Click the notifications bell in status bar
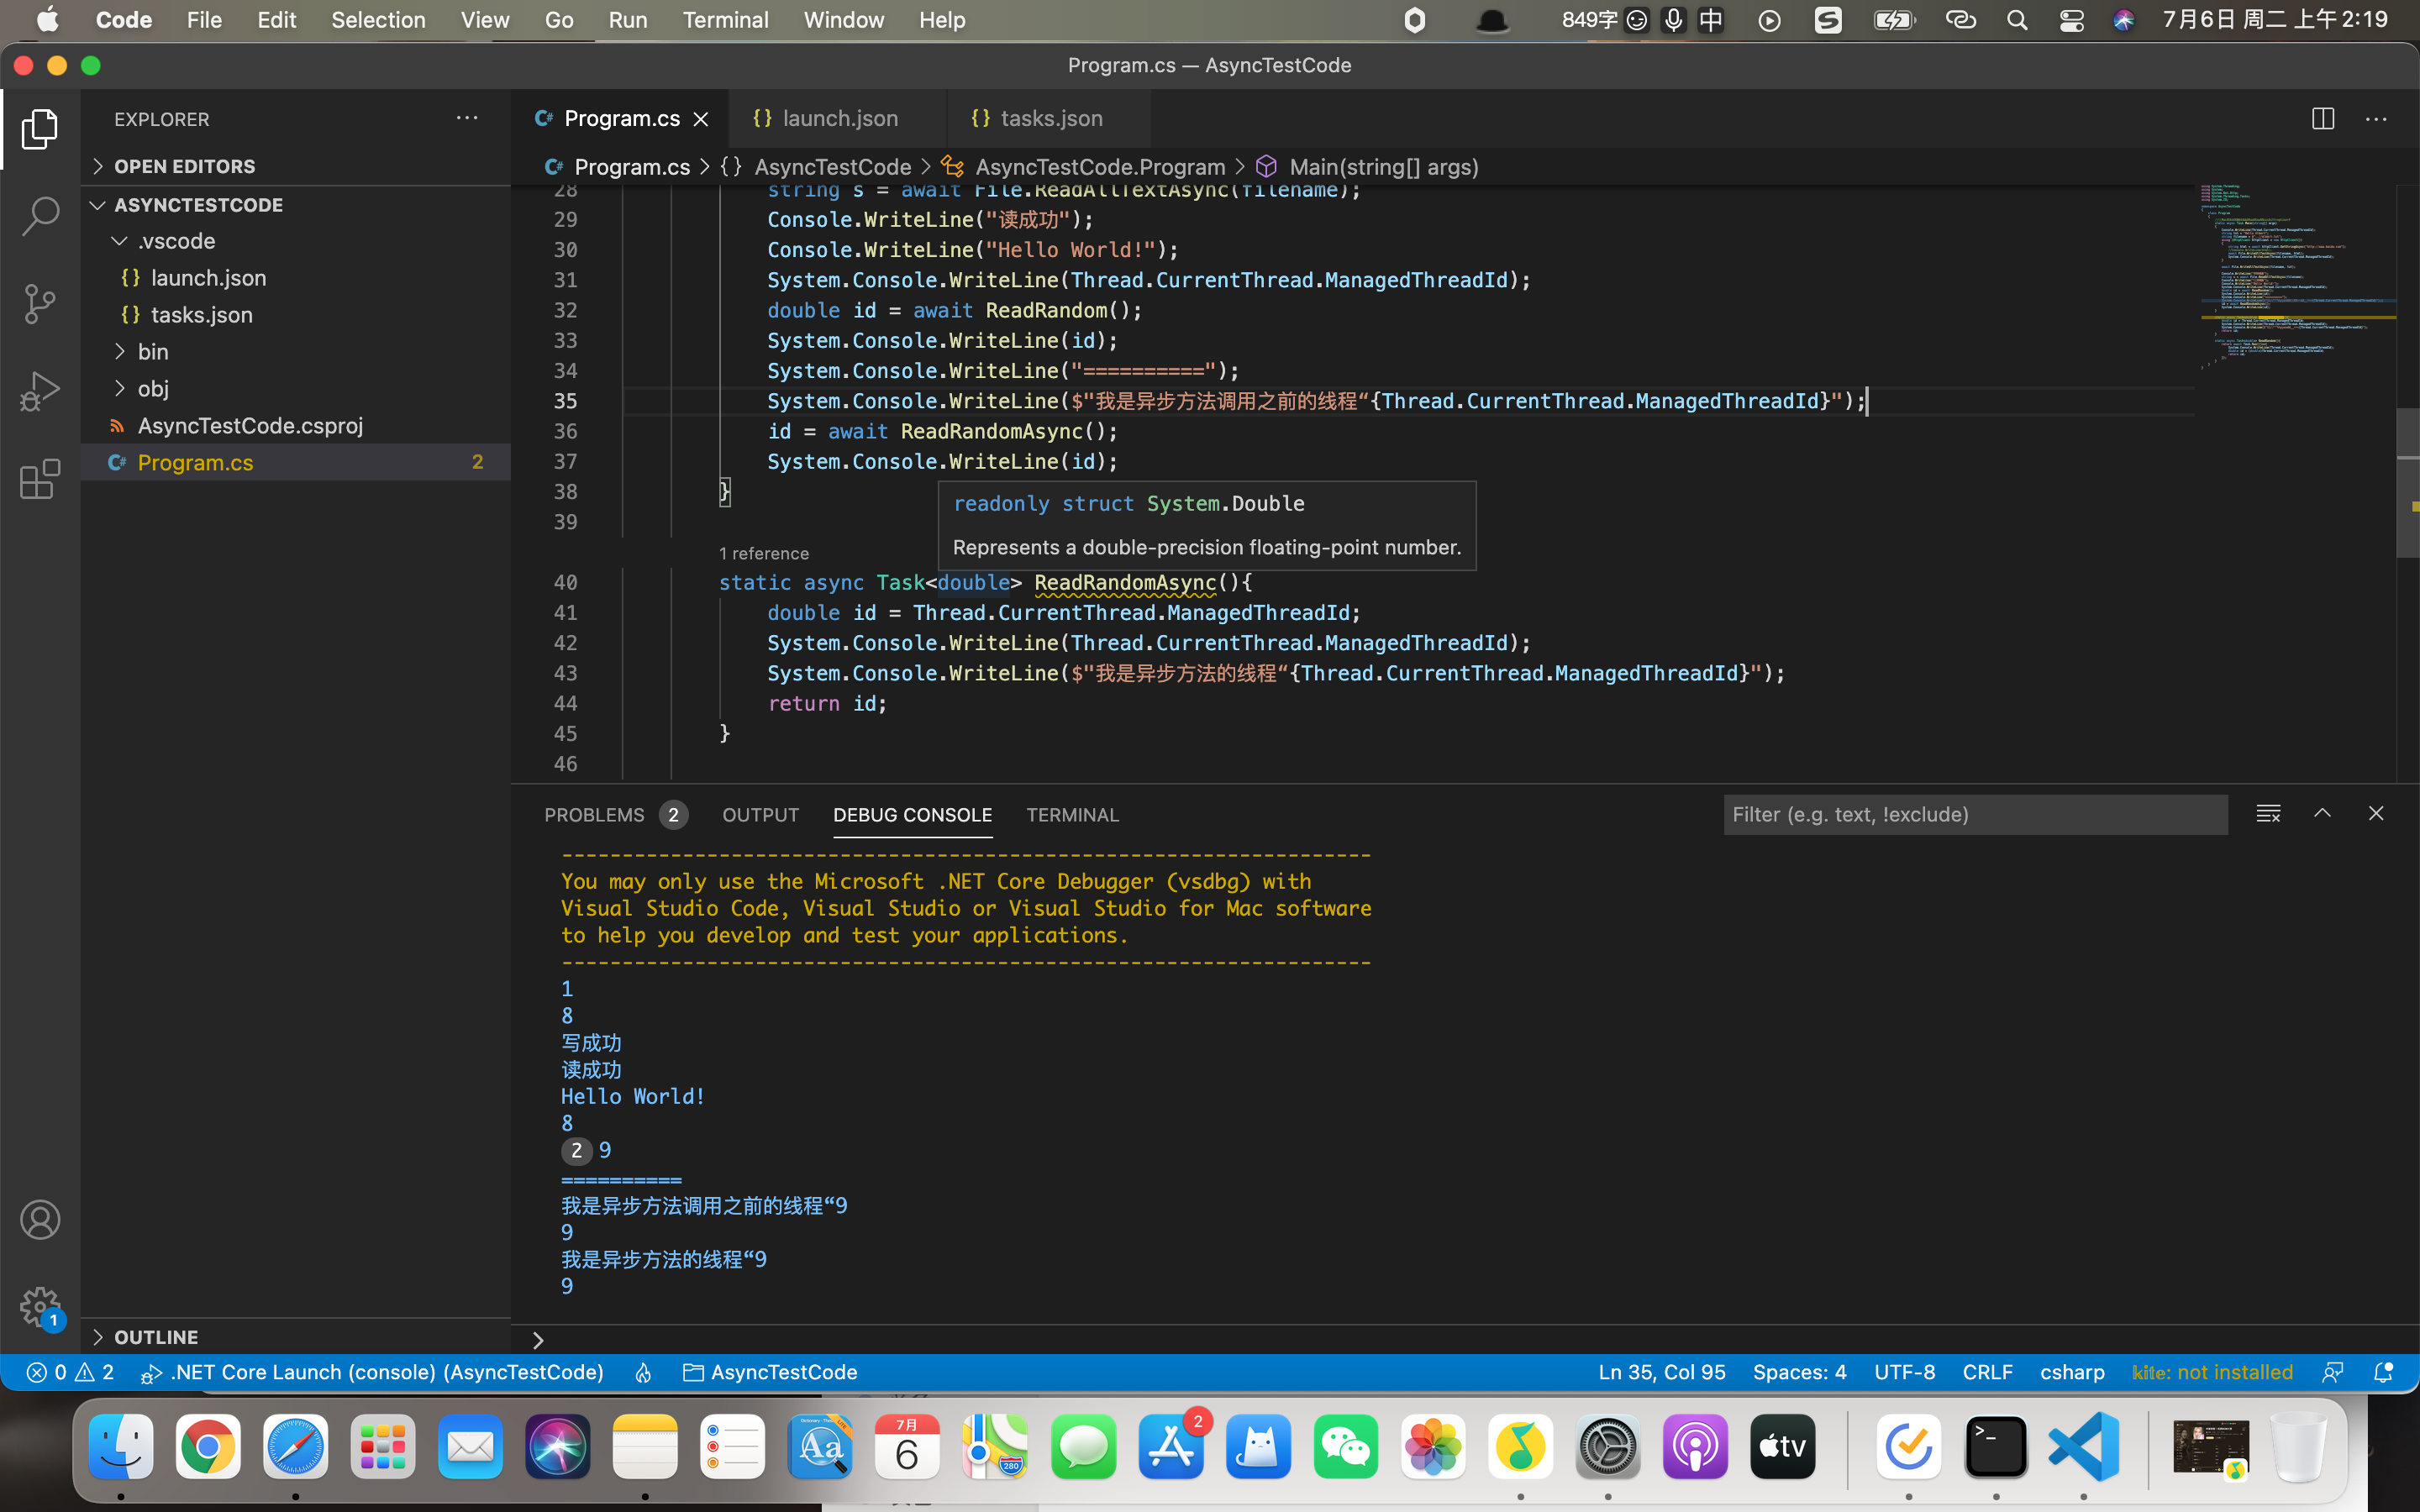The image size is (2420, 1512). (x=2383, y=1372)
